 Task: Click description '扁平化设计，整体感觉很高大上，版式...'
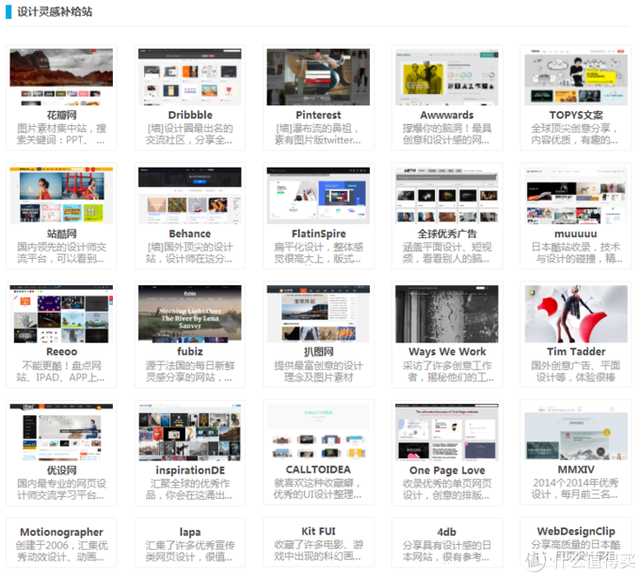pos(318,253)
